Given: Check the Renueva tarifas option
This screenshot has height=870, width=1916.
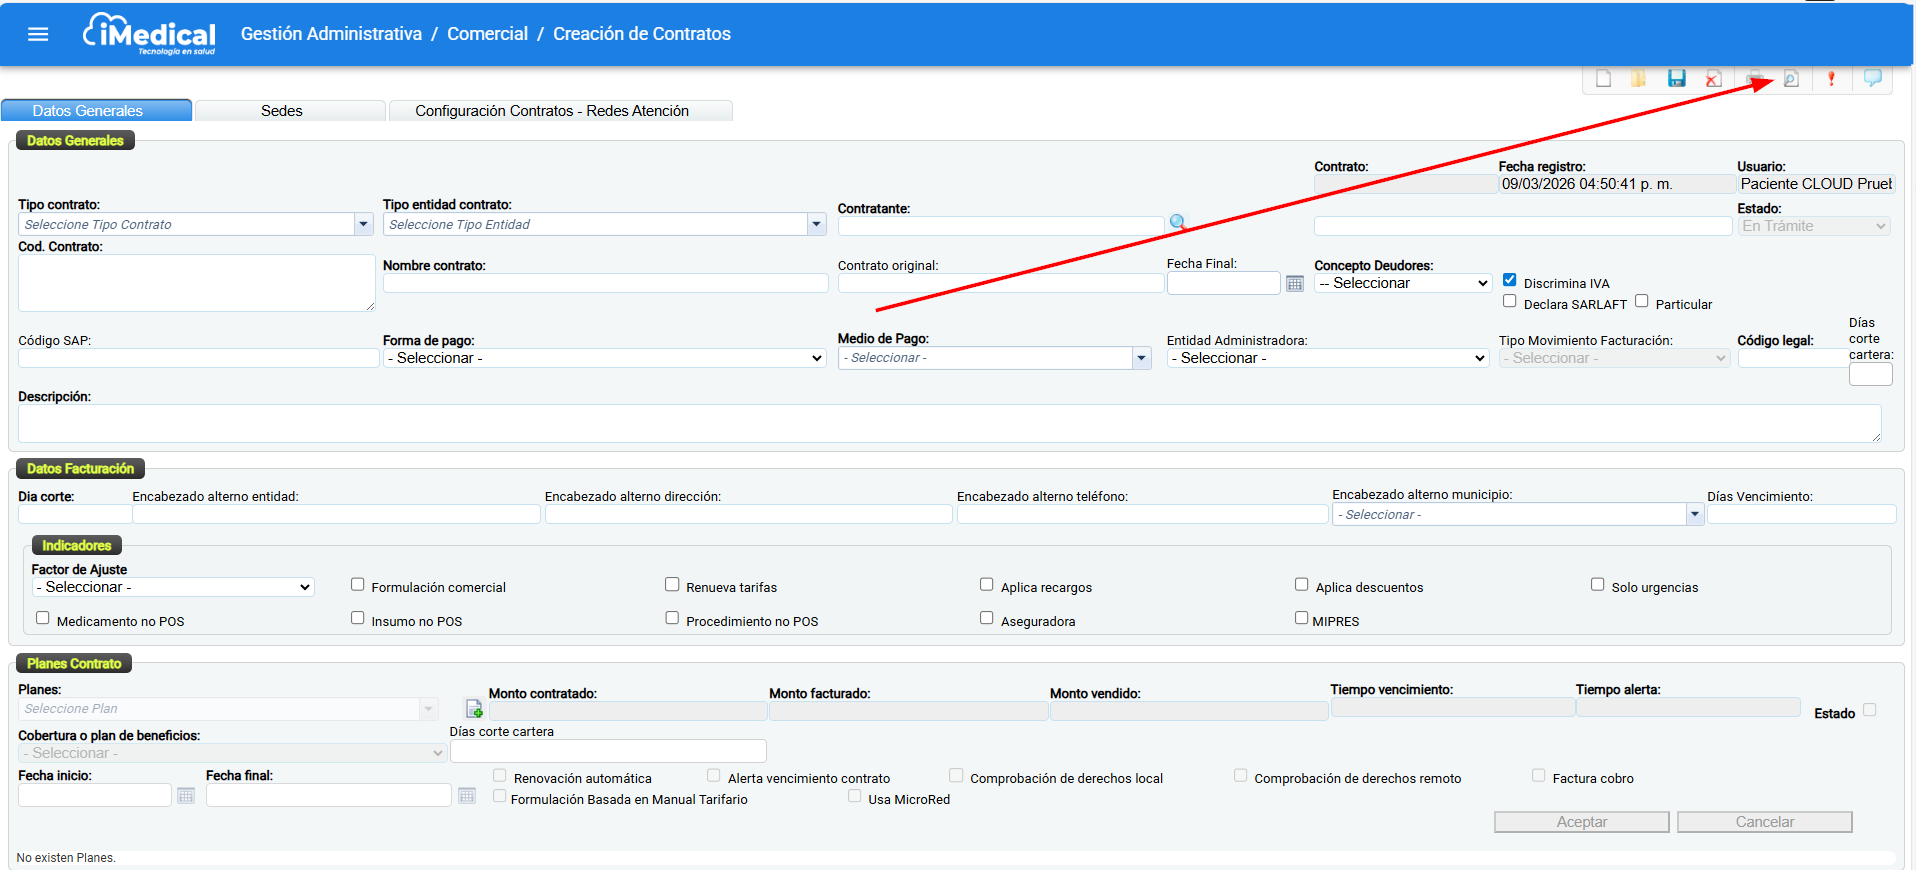Looking at the screenshot, I should tap(672, 585).
